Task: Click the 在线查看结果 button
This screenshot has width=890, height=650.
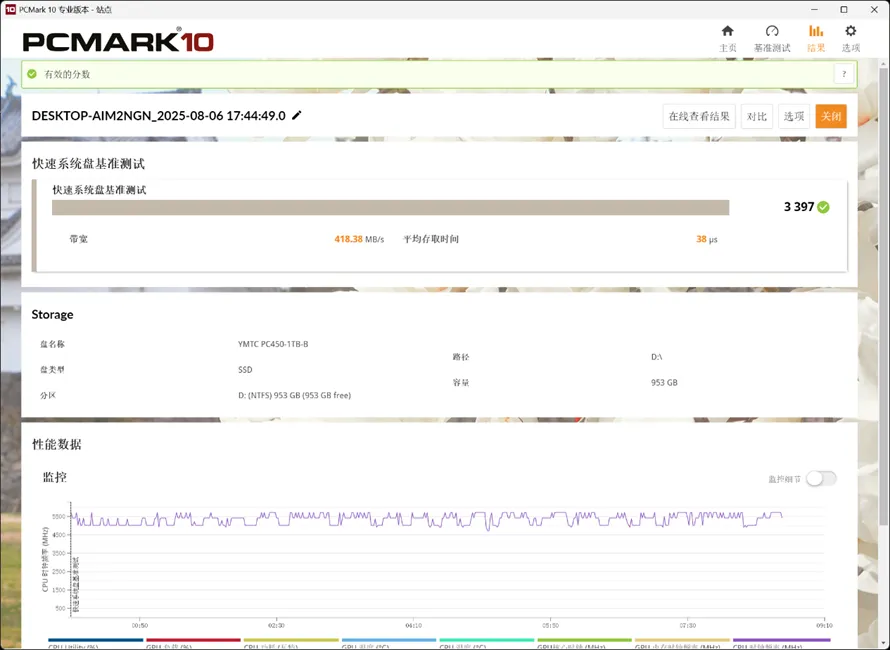Action: [x=700, y=116]
